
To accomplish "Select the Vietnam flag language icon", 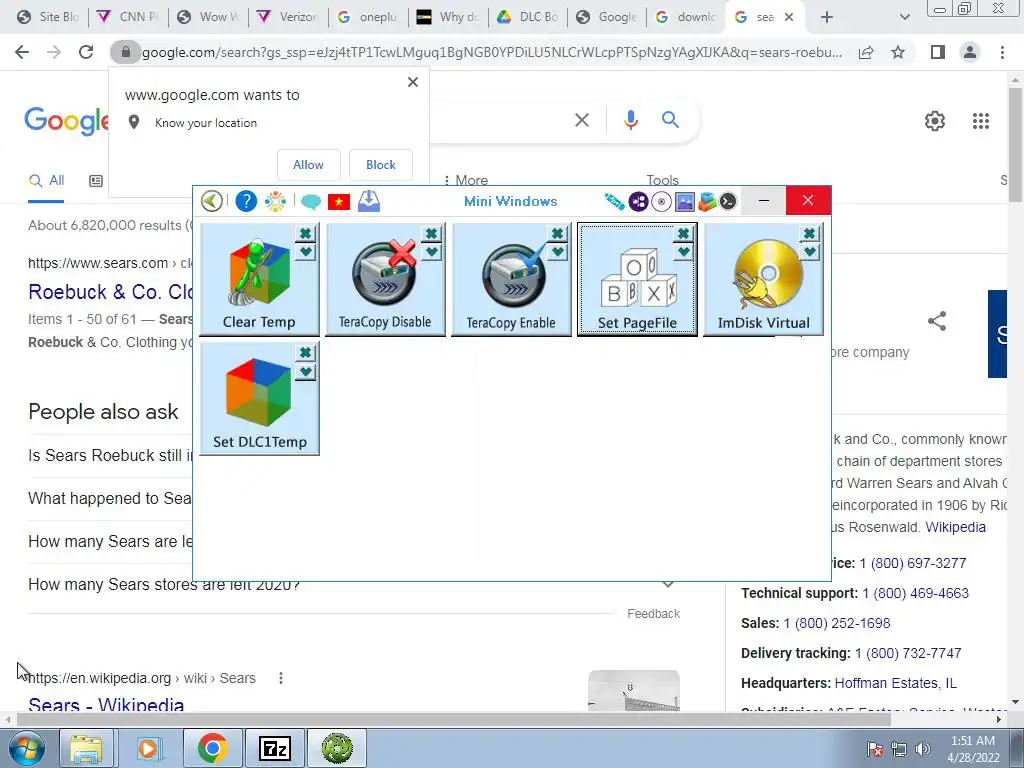I will (339, 202).
